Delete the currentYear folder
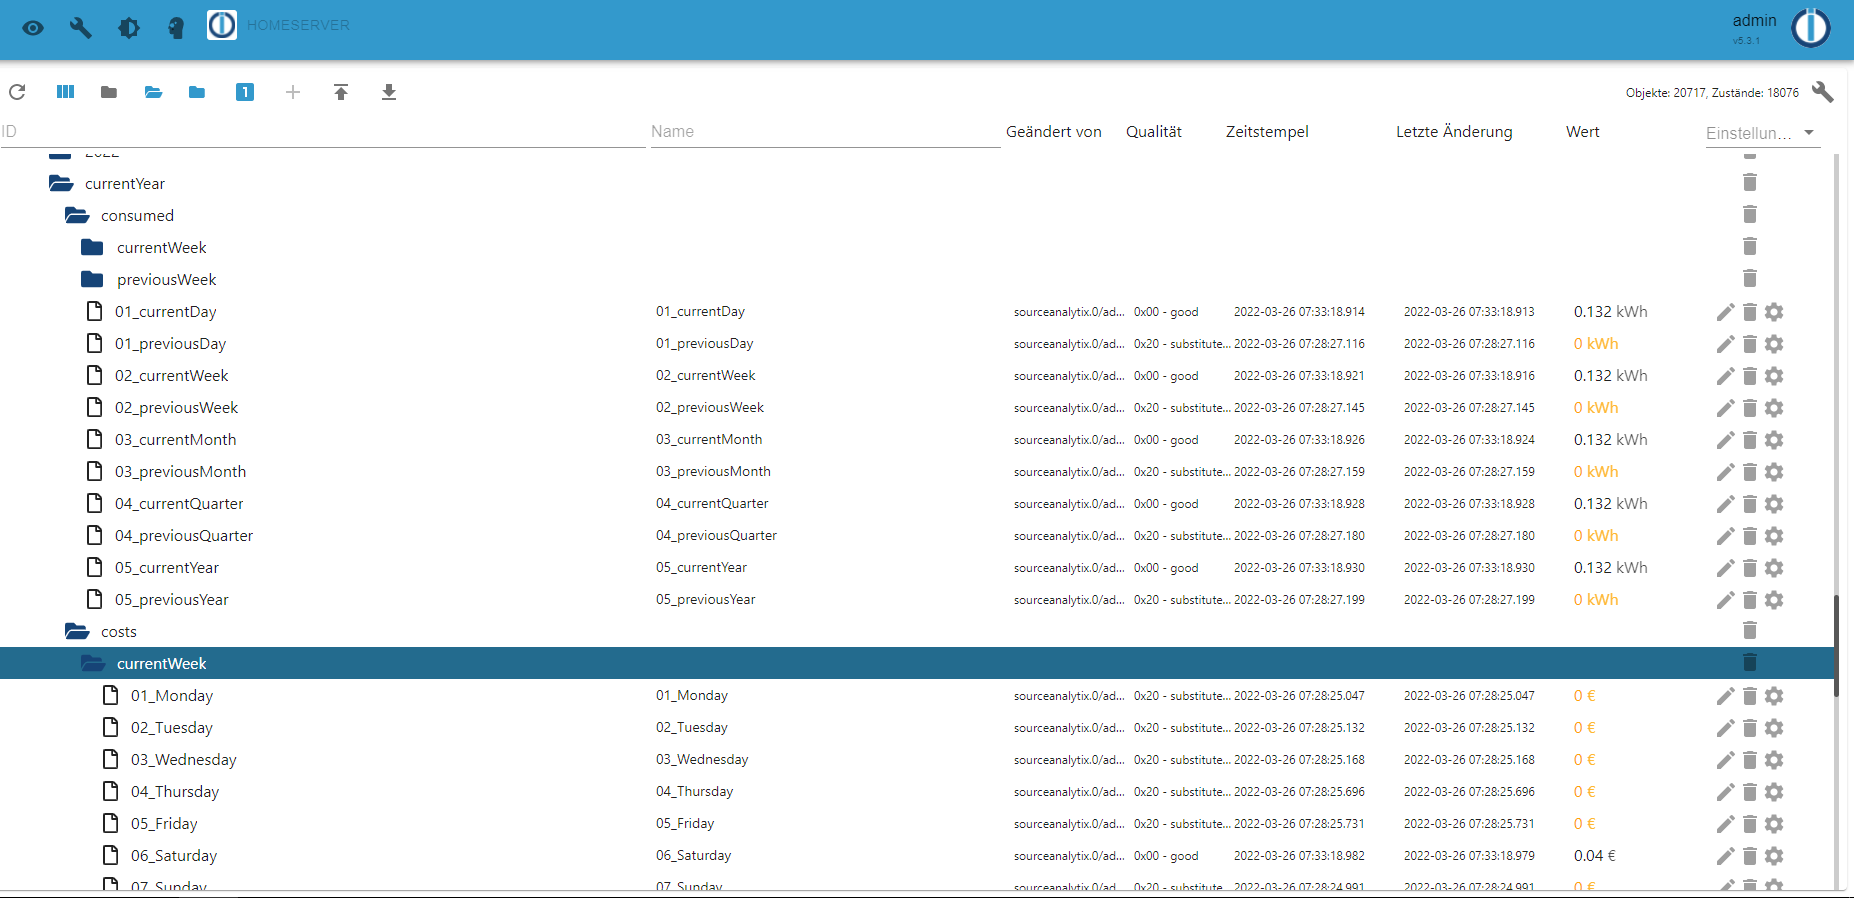 click(x=1750, y=182)
